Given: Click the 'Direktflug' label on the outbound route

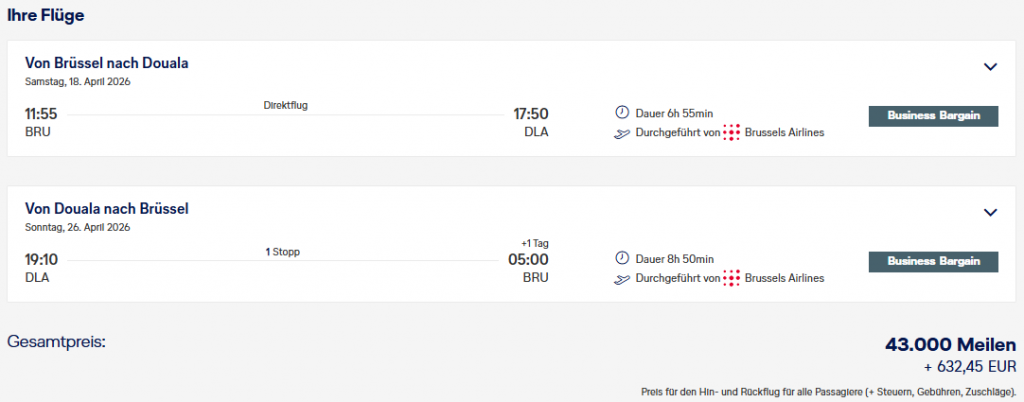Looking at the screenshot, I should pyautogui.click(x=285, y=105).
